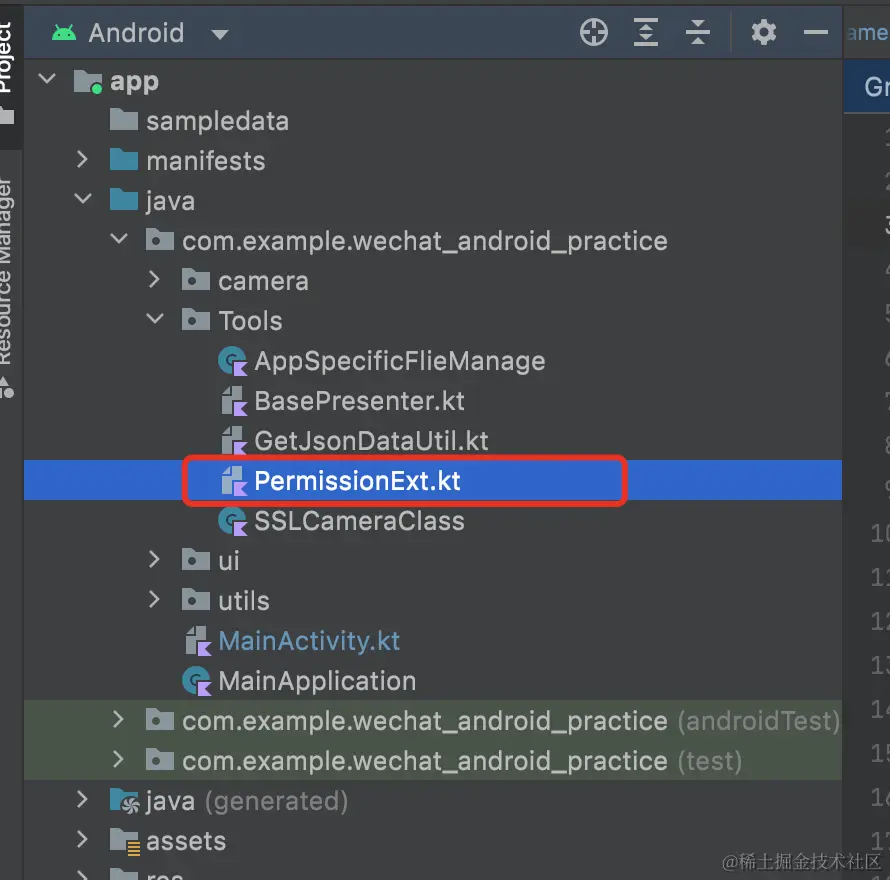Expand the androidTest package
The image size is (890, 880).
click(118, 719)
